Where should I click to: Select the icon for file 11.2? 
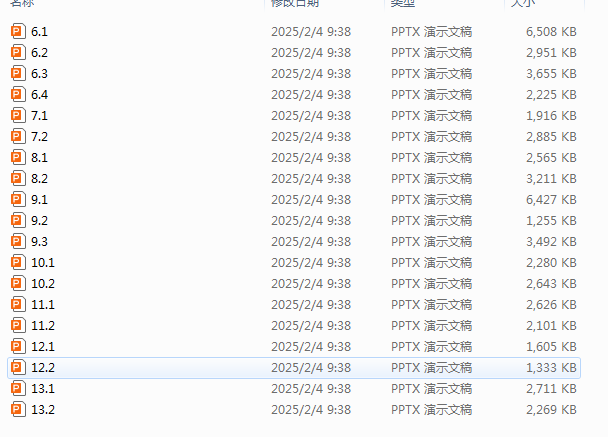click(x=18, y=325)
